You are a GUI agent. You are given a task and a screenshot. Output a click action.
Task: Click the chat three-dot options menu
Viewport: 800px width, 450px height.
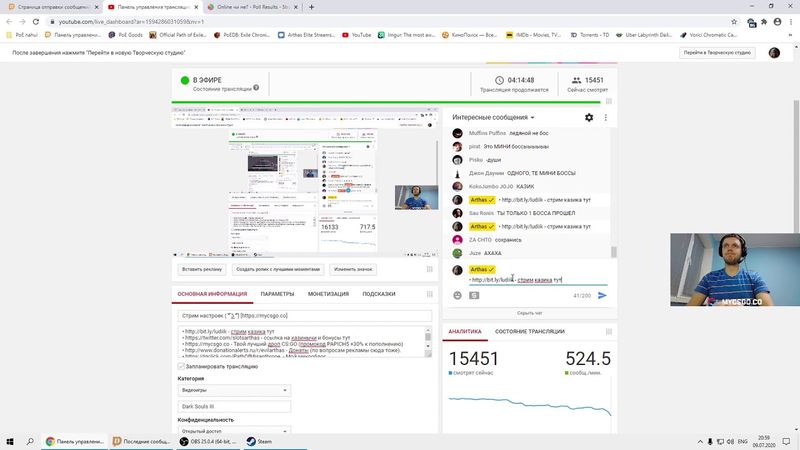click(x=605, y=118)
